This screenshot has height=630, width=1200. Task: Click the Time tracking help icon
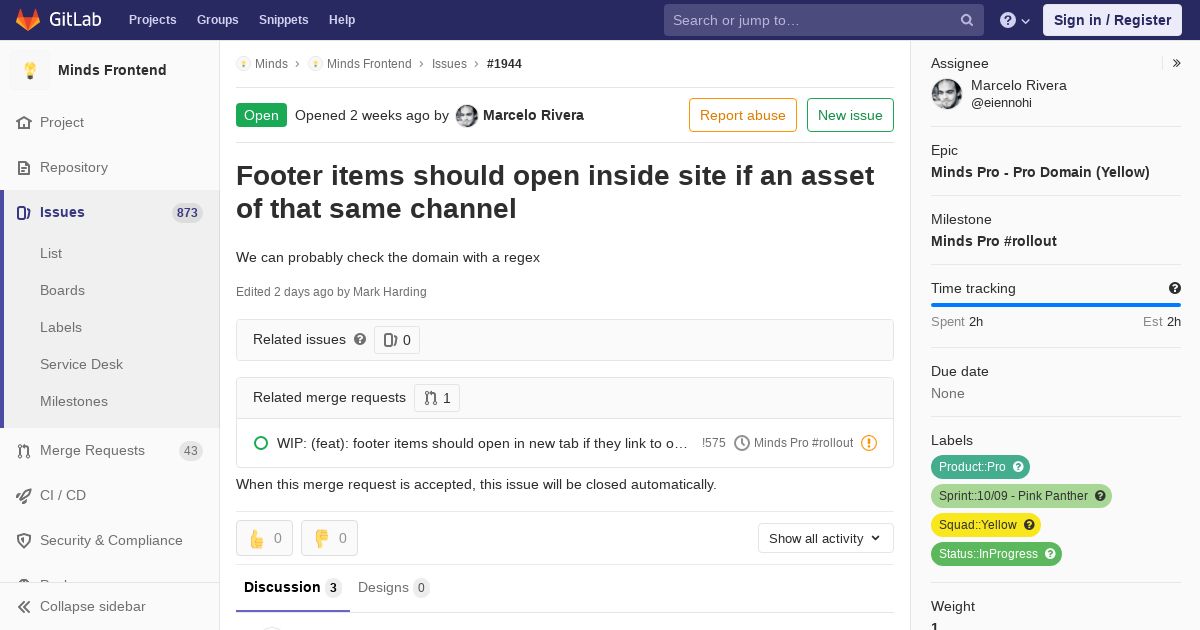[x=1175, y=288]
